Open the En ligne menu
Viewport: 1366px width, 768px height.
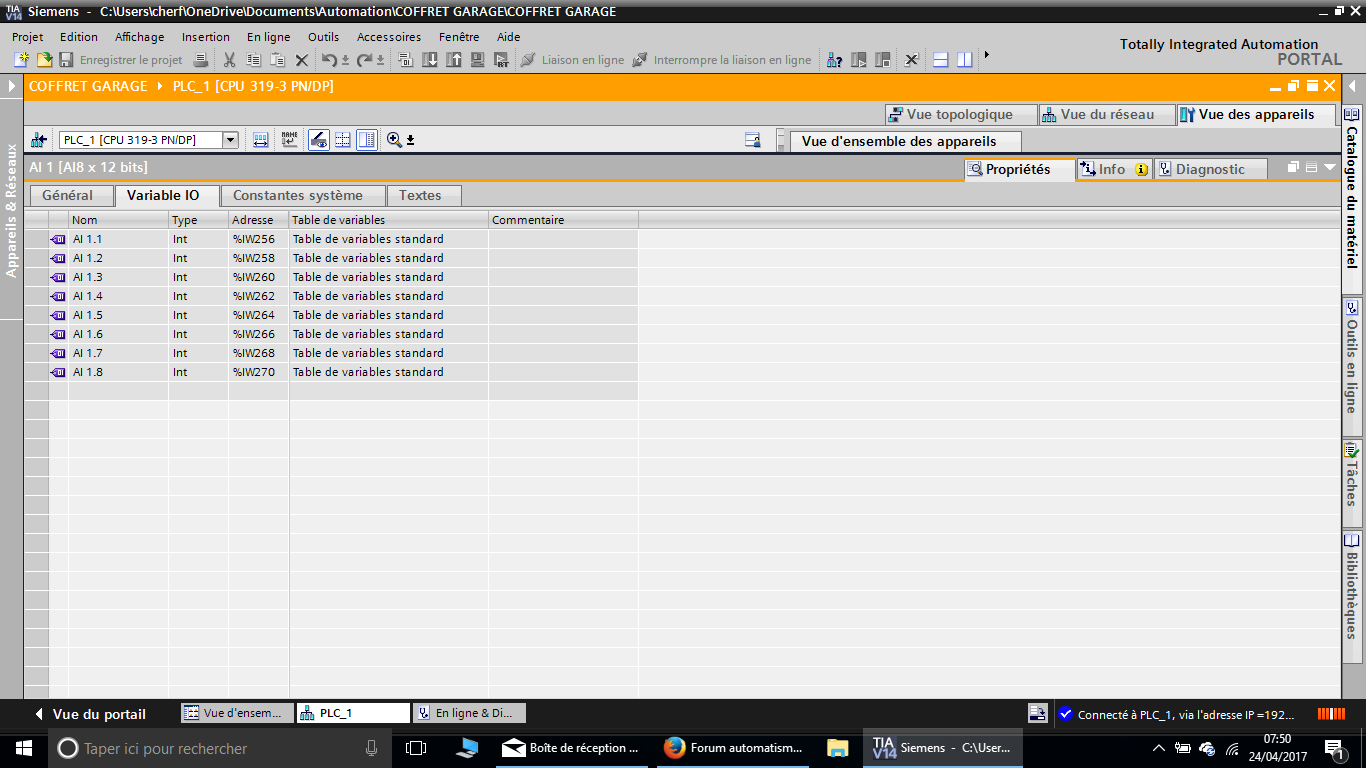pyautogui.click(x=268, y=37)
